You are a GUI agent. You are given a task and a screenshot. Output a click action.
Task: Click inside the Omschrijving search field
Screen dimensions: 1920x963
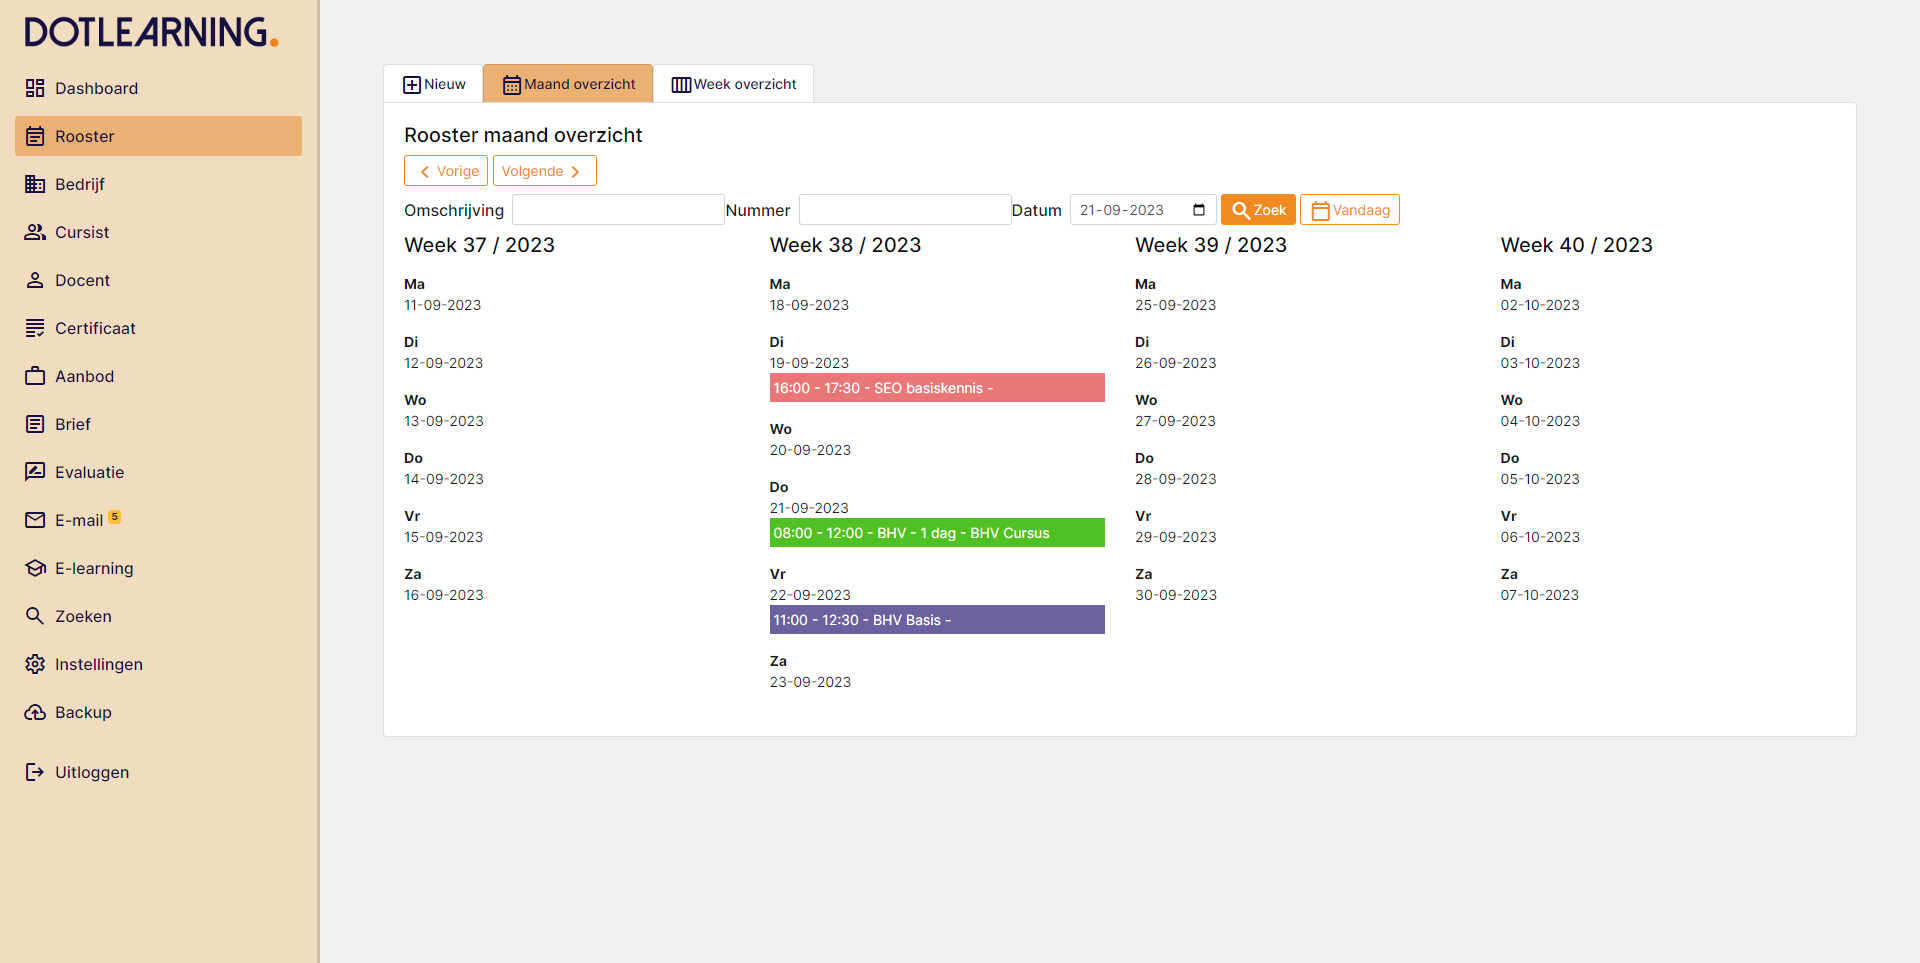(x=618, y=209)
